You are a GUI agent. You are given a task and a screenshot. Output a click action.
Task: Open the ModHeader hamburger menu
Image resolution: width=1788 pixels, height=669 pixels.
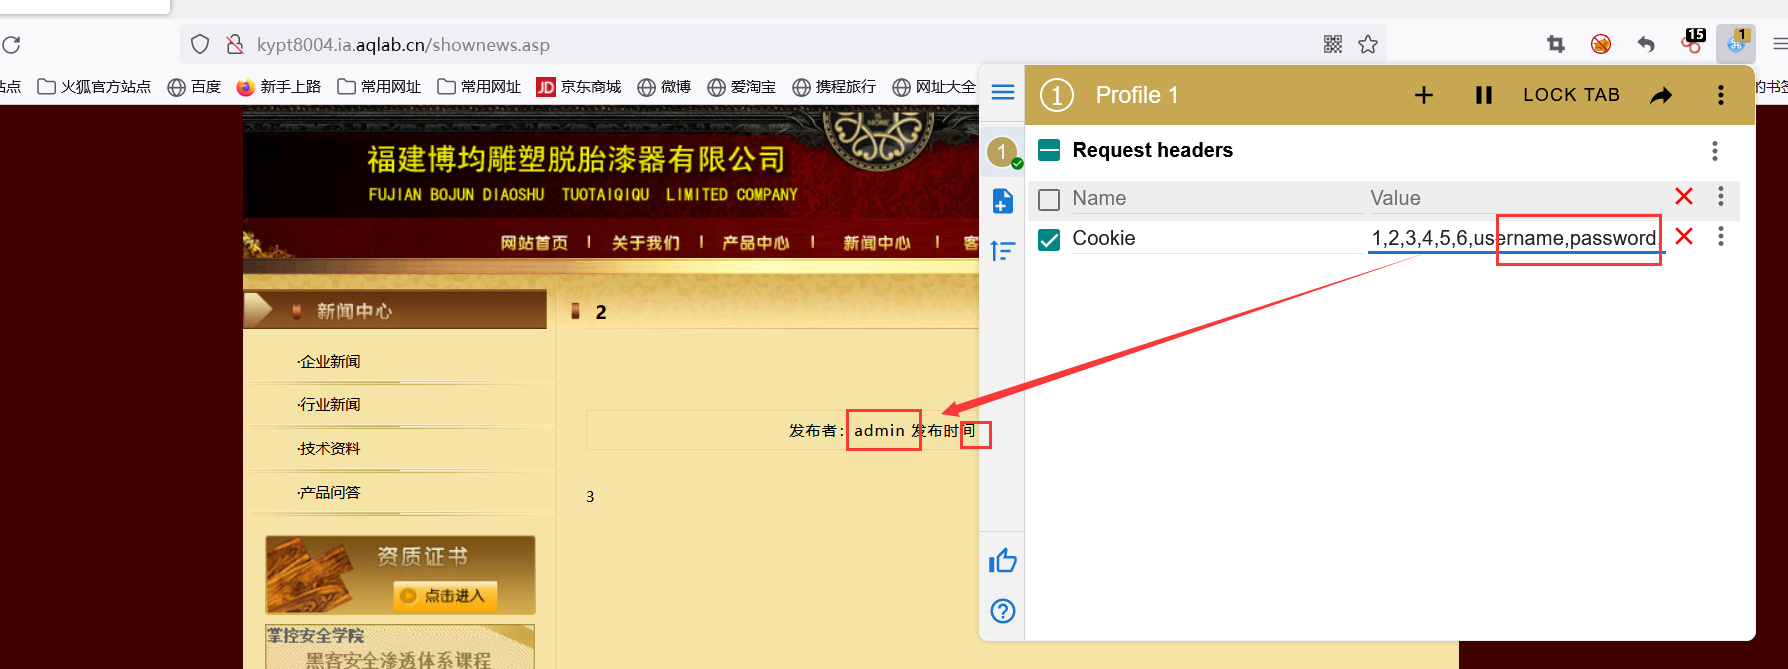click(x=1003, y=93)
